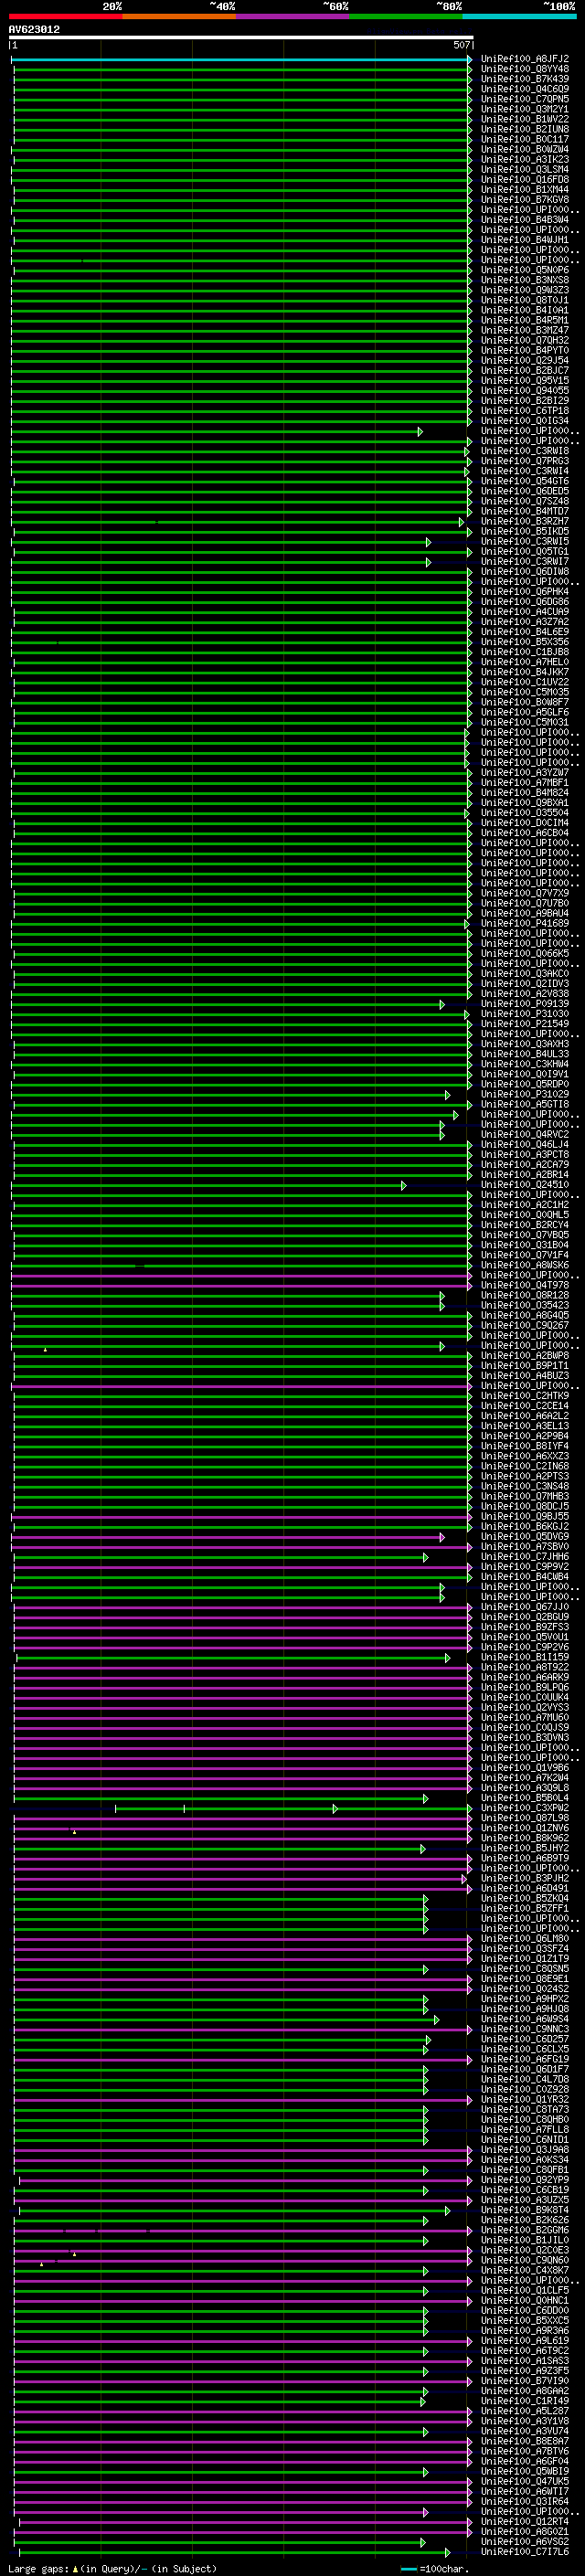This screenshot has width=585, height=2576.
Task: Select the UniRef100_C3RWI5 hit label
Action: click(x=525, y=541)
